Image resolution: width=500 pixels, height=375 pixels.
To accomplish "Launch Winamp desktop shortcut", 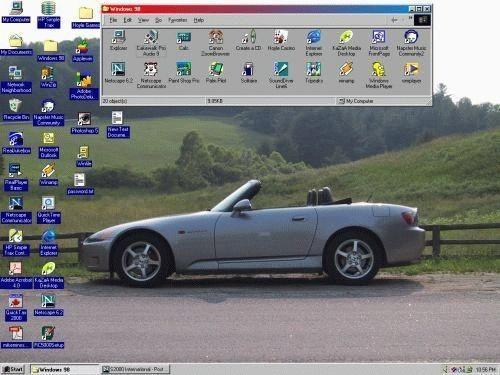I will tap(49, 174).
